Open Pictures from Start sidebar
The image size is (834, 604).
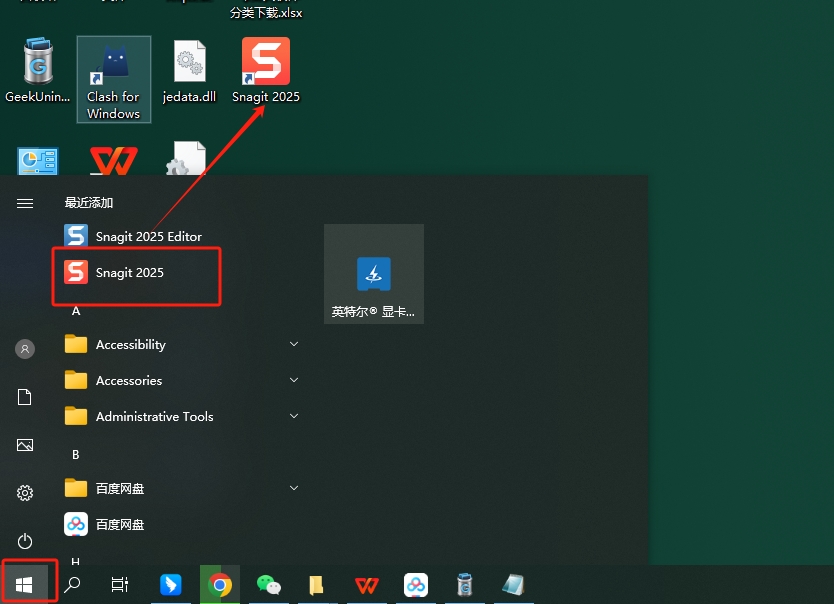tap(25, 445)
